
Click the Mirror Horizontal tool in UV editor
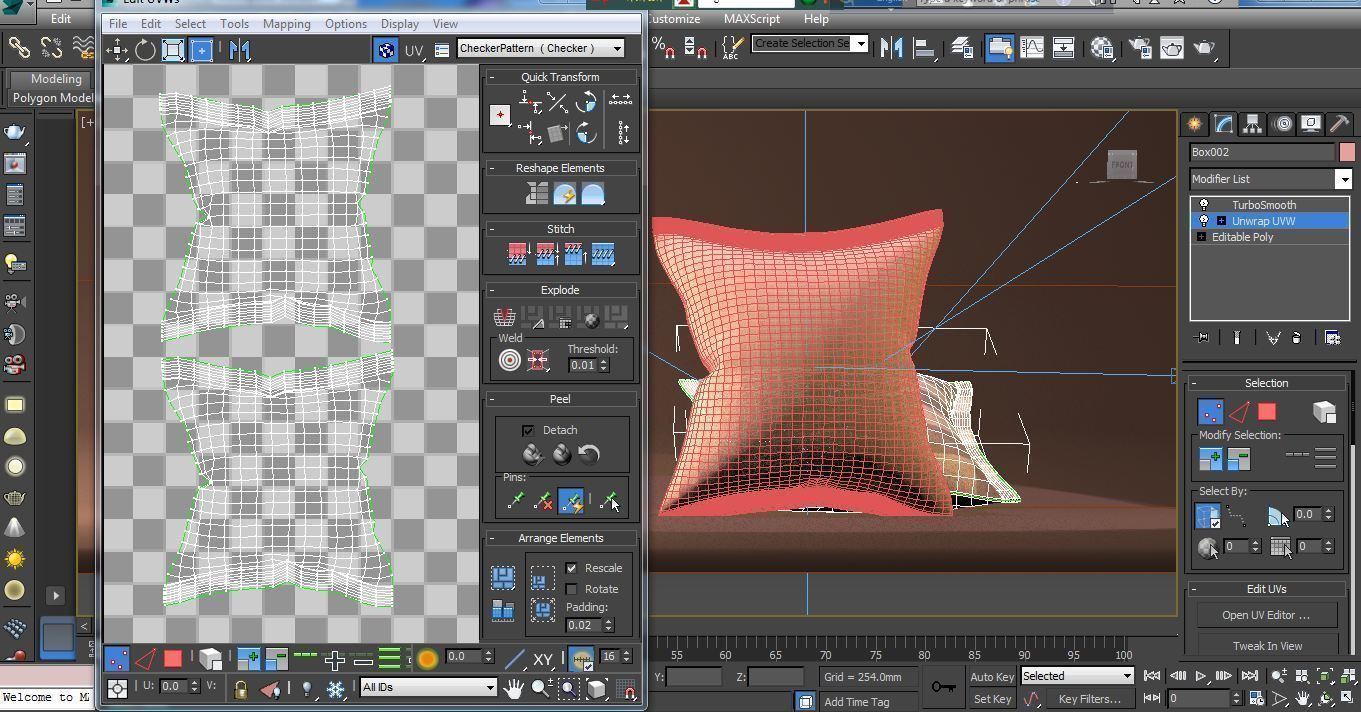pyautogui.click(x=239, y=49)
